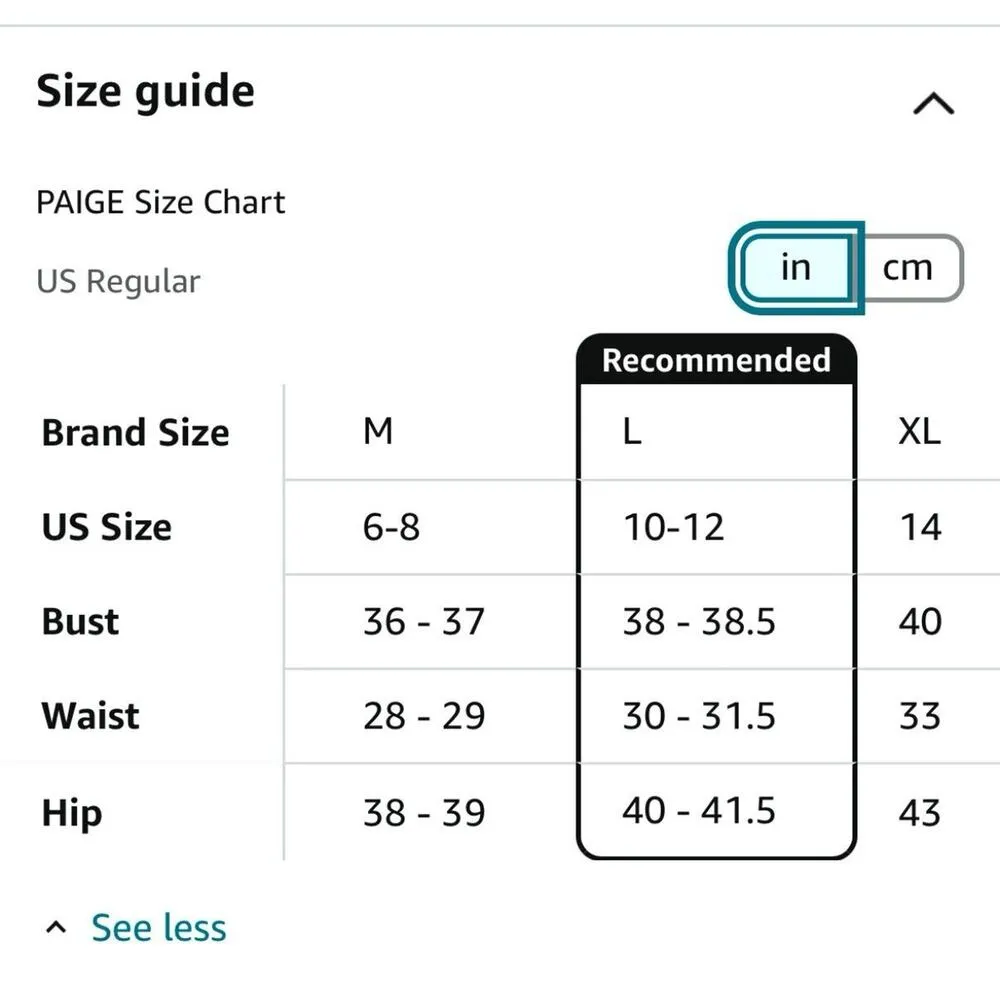Click the See less link
1000x1000 pixels.
coord(158,928)
